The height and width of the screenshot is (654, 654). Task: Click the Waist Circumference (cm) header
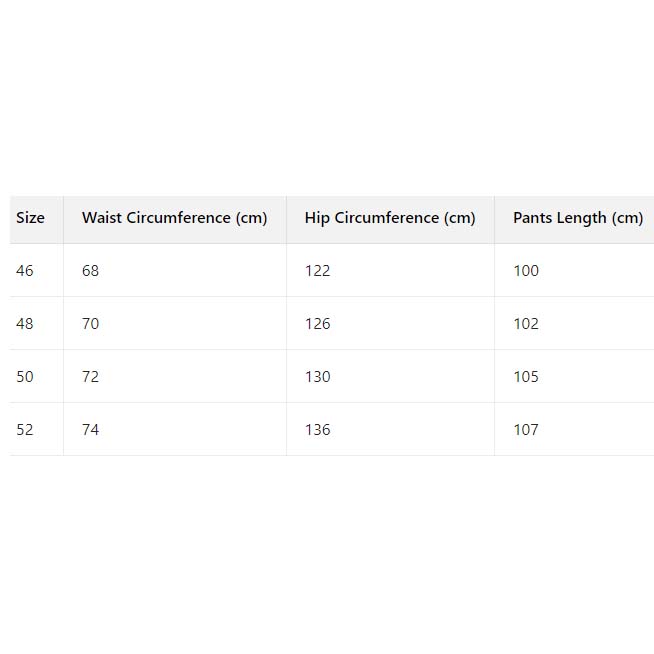click(x=174, y=218)
